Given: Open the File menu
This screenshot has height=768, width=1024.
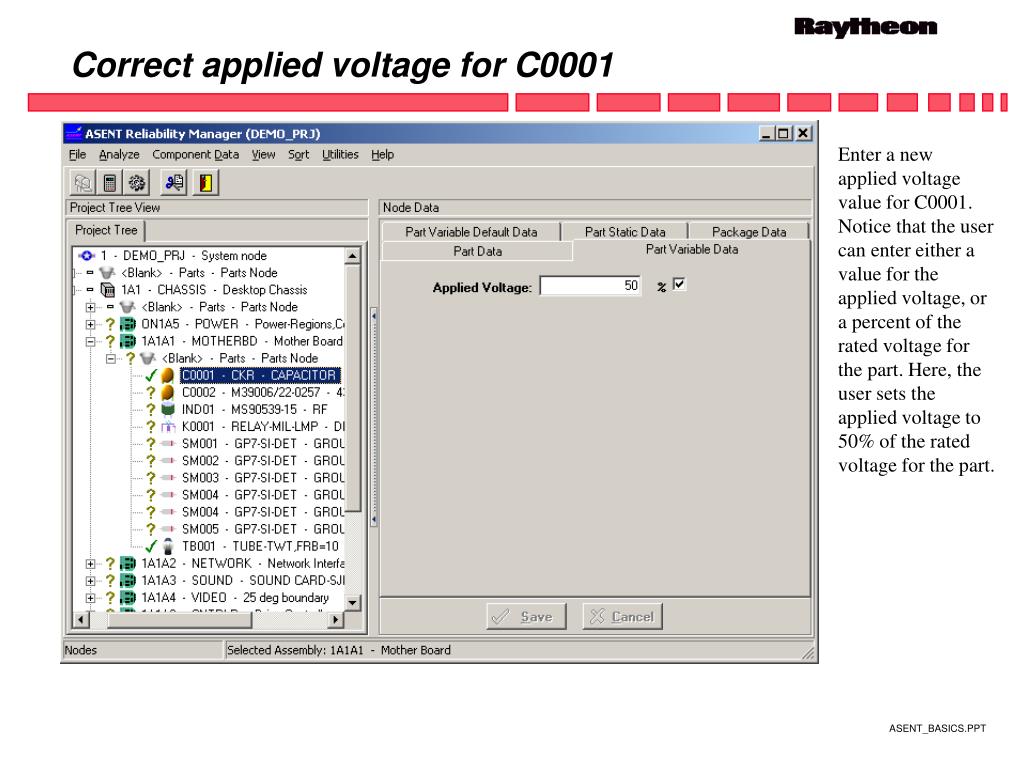Looking at the screenshot, I should point(77,155).
